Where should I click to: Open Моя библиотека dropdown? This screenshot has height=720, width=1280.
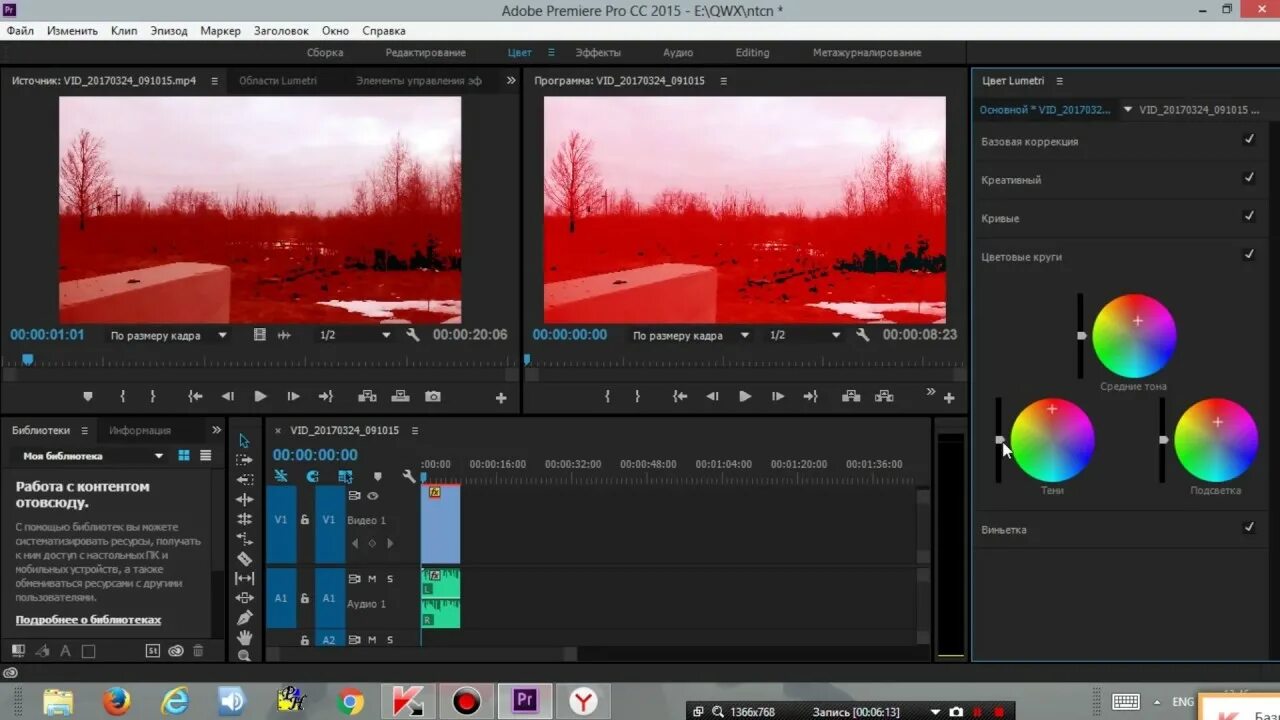pos(92,456)
